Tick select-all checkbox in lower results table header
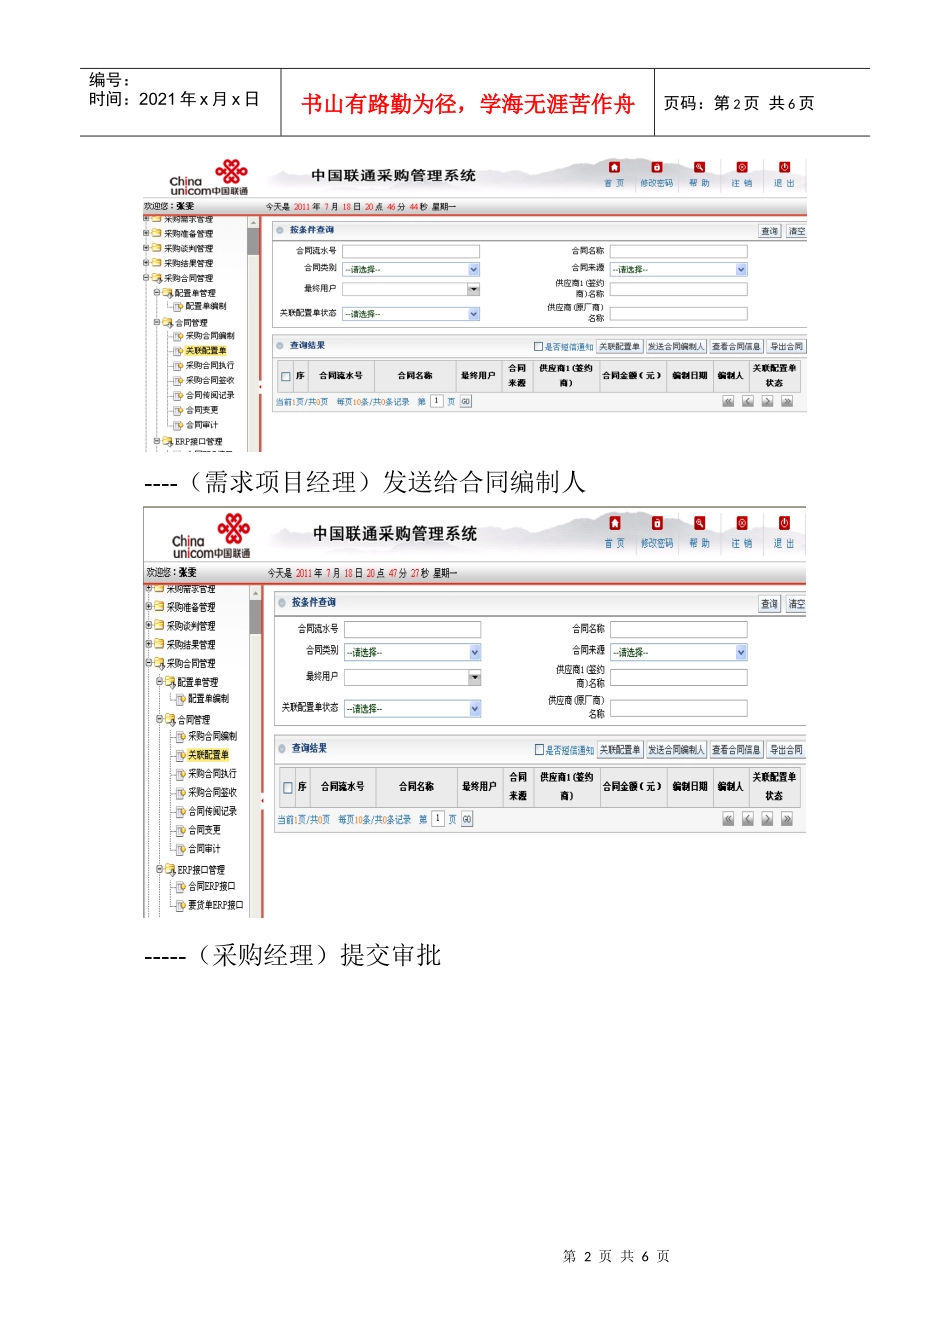This screenshot has width=950, height=1344. tap(288, 787)
